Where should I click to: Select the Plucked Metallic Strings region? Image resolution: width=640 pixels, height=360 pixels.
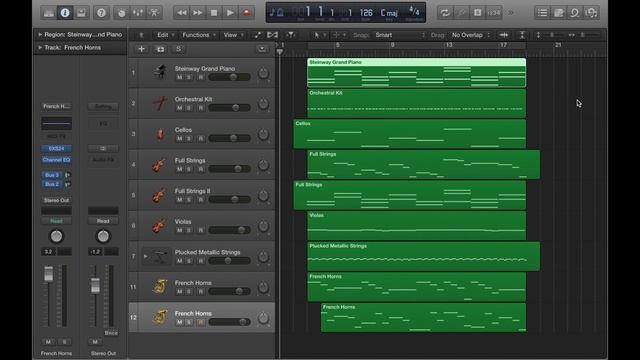pos(423,256)
